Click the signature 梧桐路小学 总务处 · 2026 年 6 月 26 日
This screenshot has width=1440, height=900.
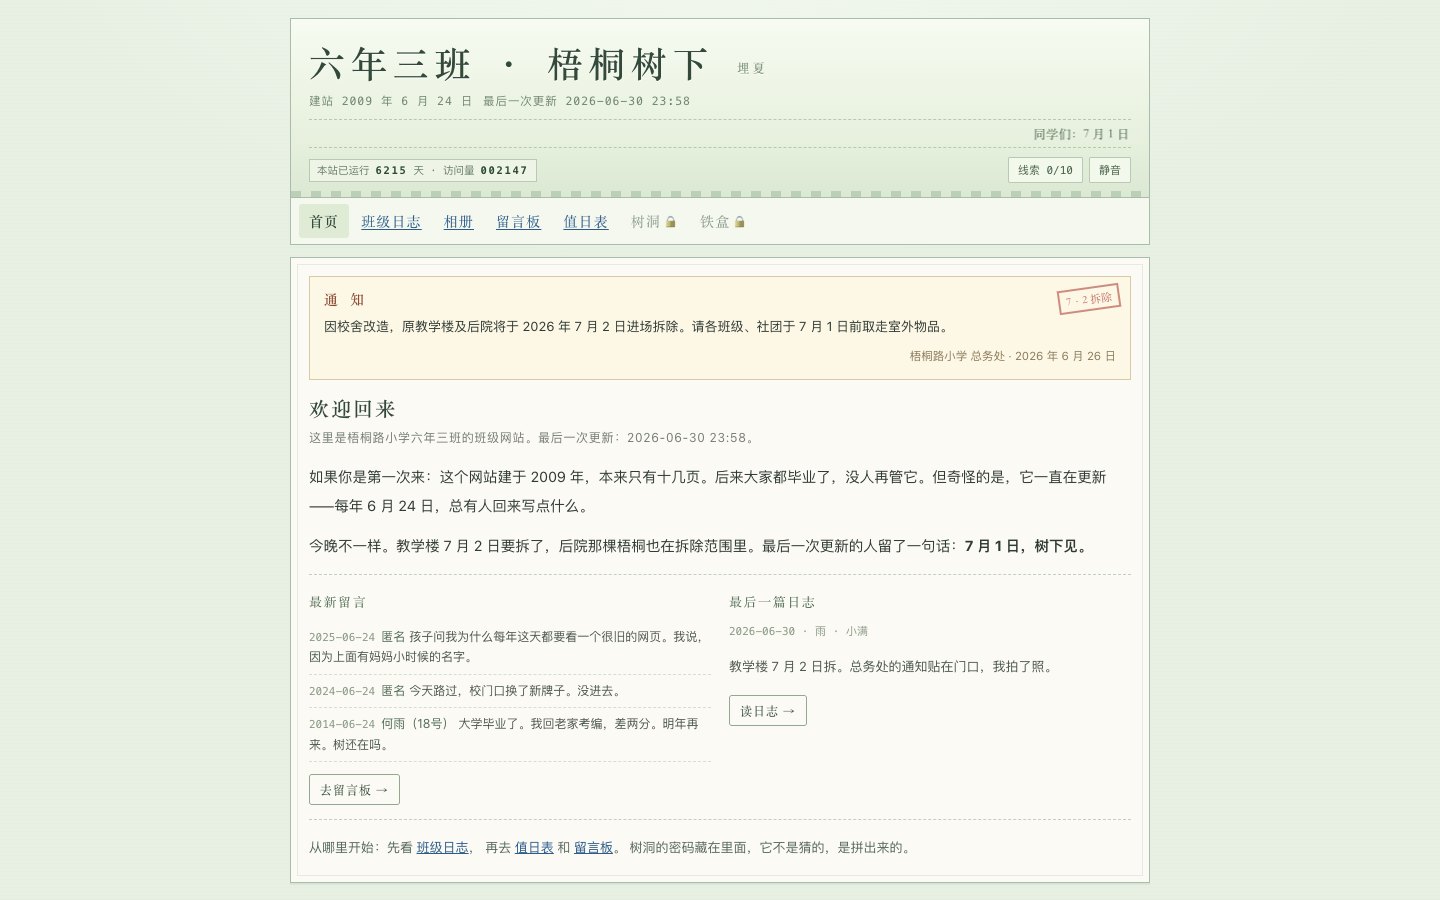click(1012, 356)
